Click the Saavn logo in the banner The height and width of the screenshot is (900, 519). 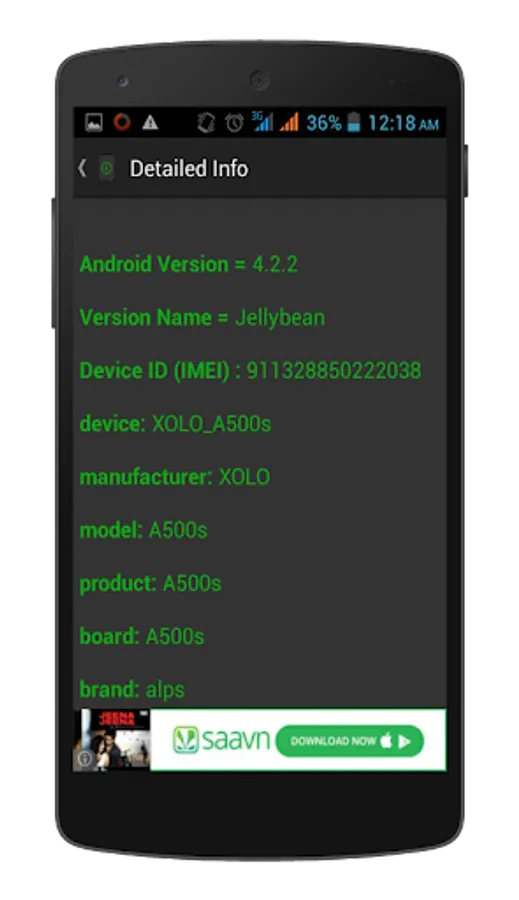pos(221,740)
